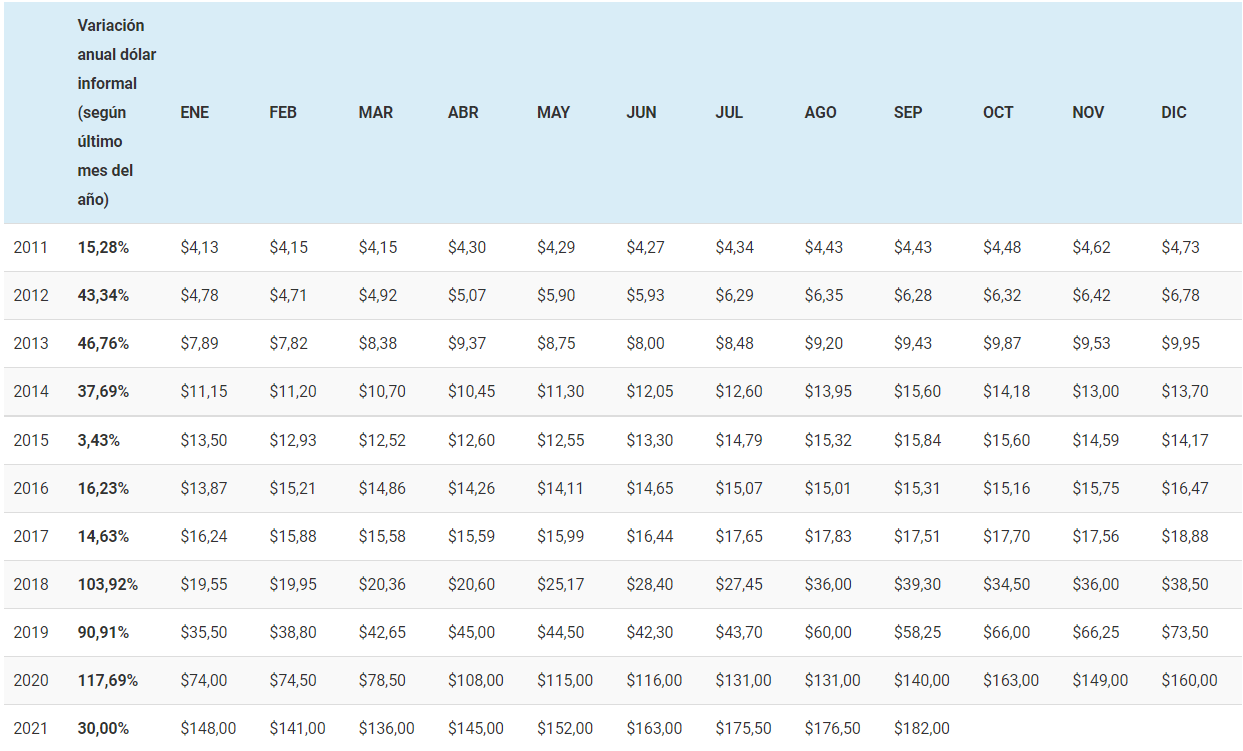Select the AGO 2019 value $60,00
1243x751 pixels.
tap(828, 632)
